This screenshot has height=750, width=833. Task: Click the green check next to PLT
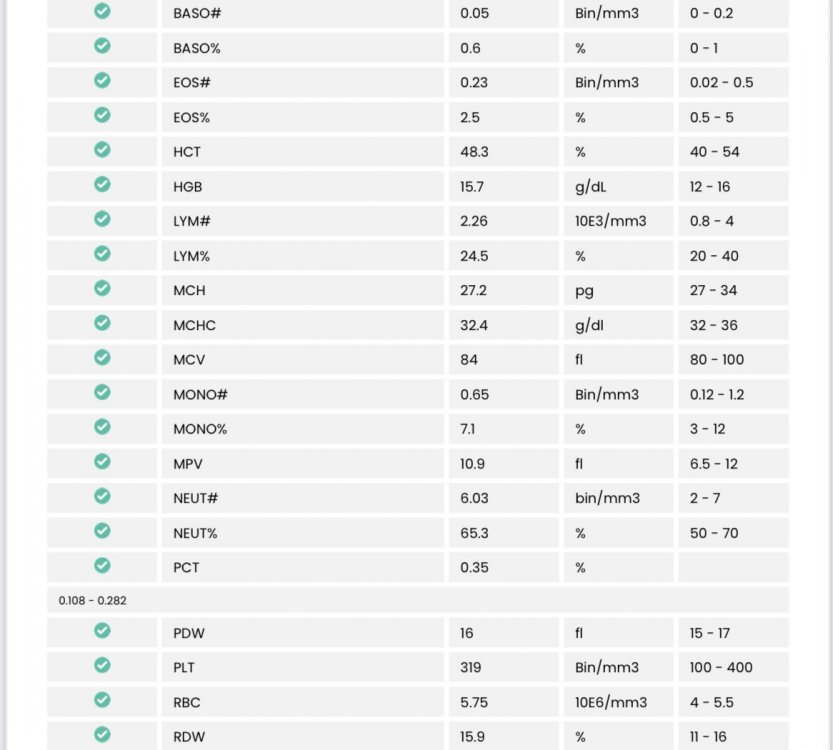click(102, 666)
